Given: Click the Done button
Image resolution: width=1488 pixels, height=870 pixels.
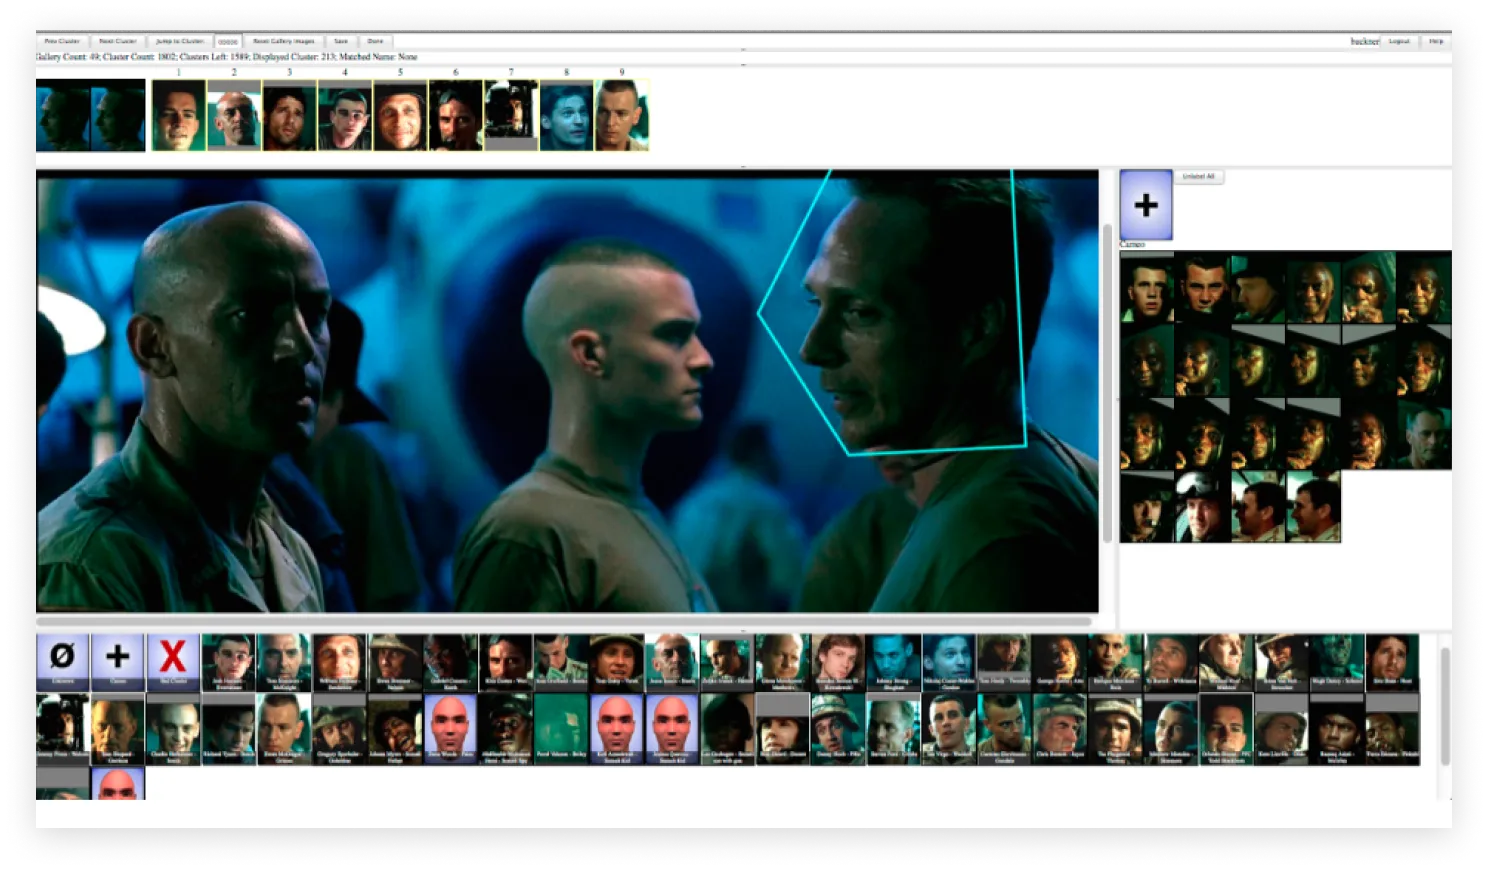Looking at the screenshot, I should (x=375, y=42).
